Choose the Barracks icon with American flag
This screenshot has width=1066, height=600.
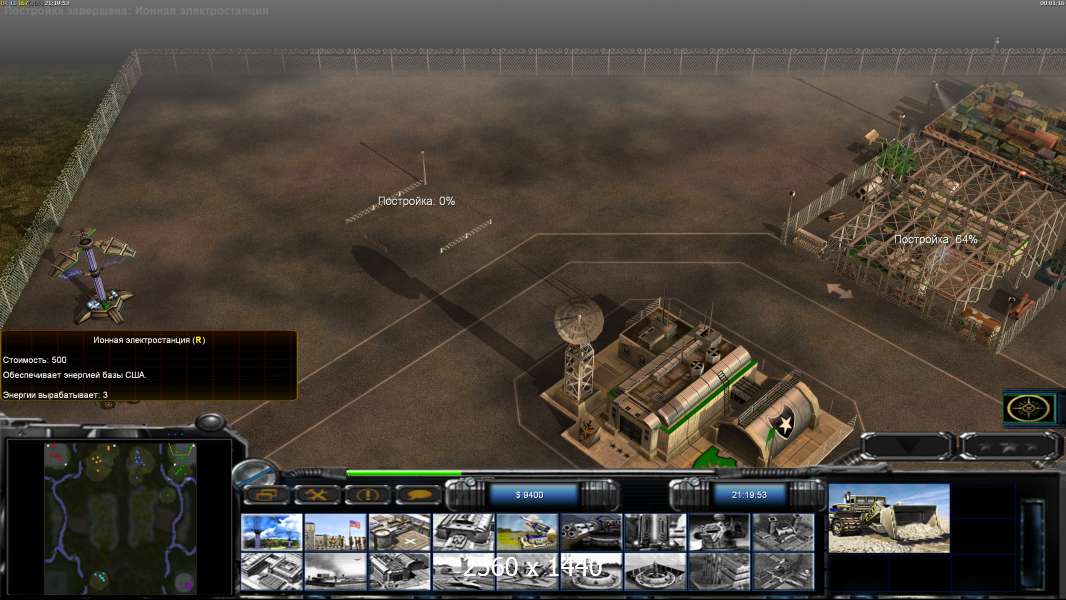click(336, 531)
